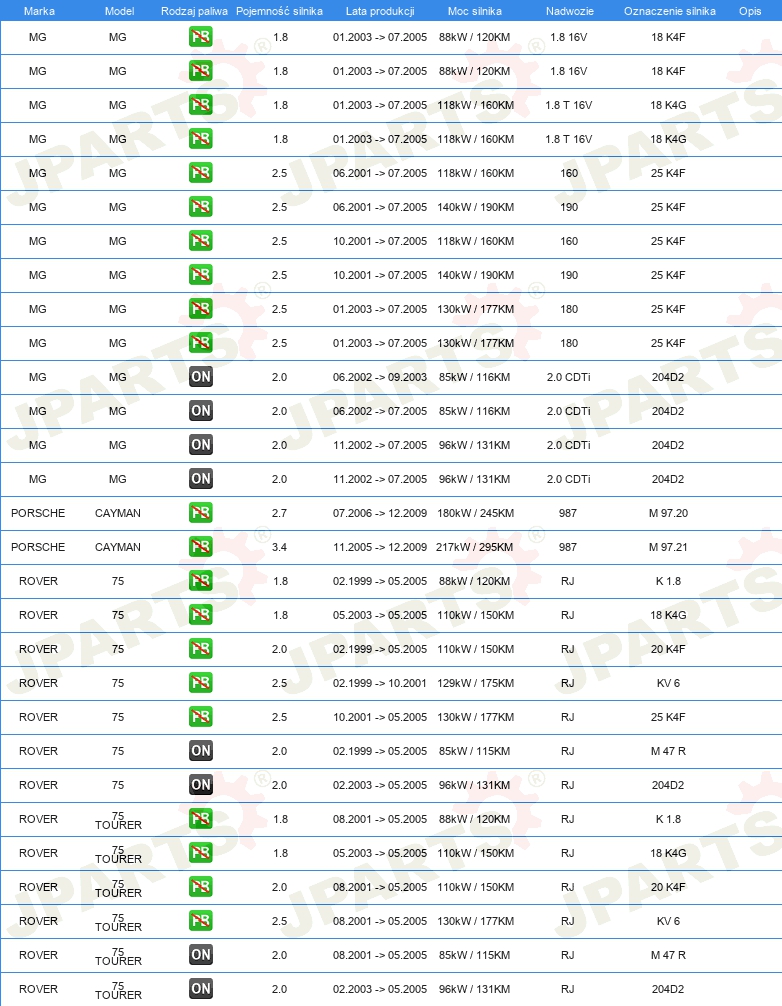Click petrol icon in Rover 75 (non-Tourer) 18 K4G row
This screenshot has height=1006, width=782.
tap(201, 615)
